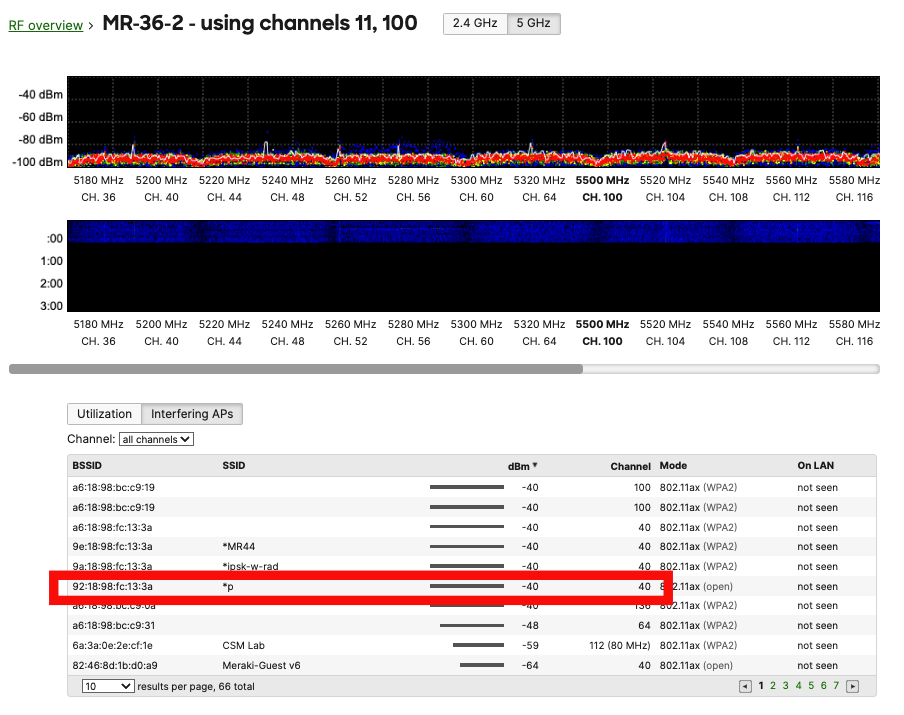Jump to results page 2
This screenshot has width=904, height=715.
pyautogui.click(x=773, y=686)
